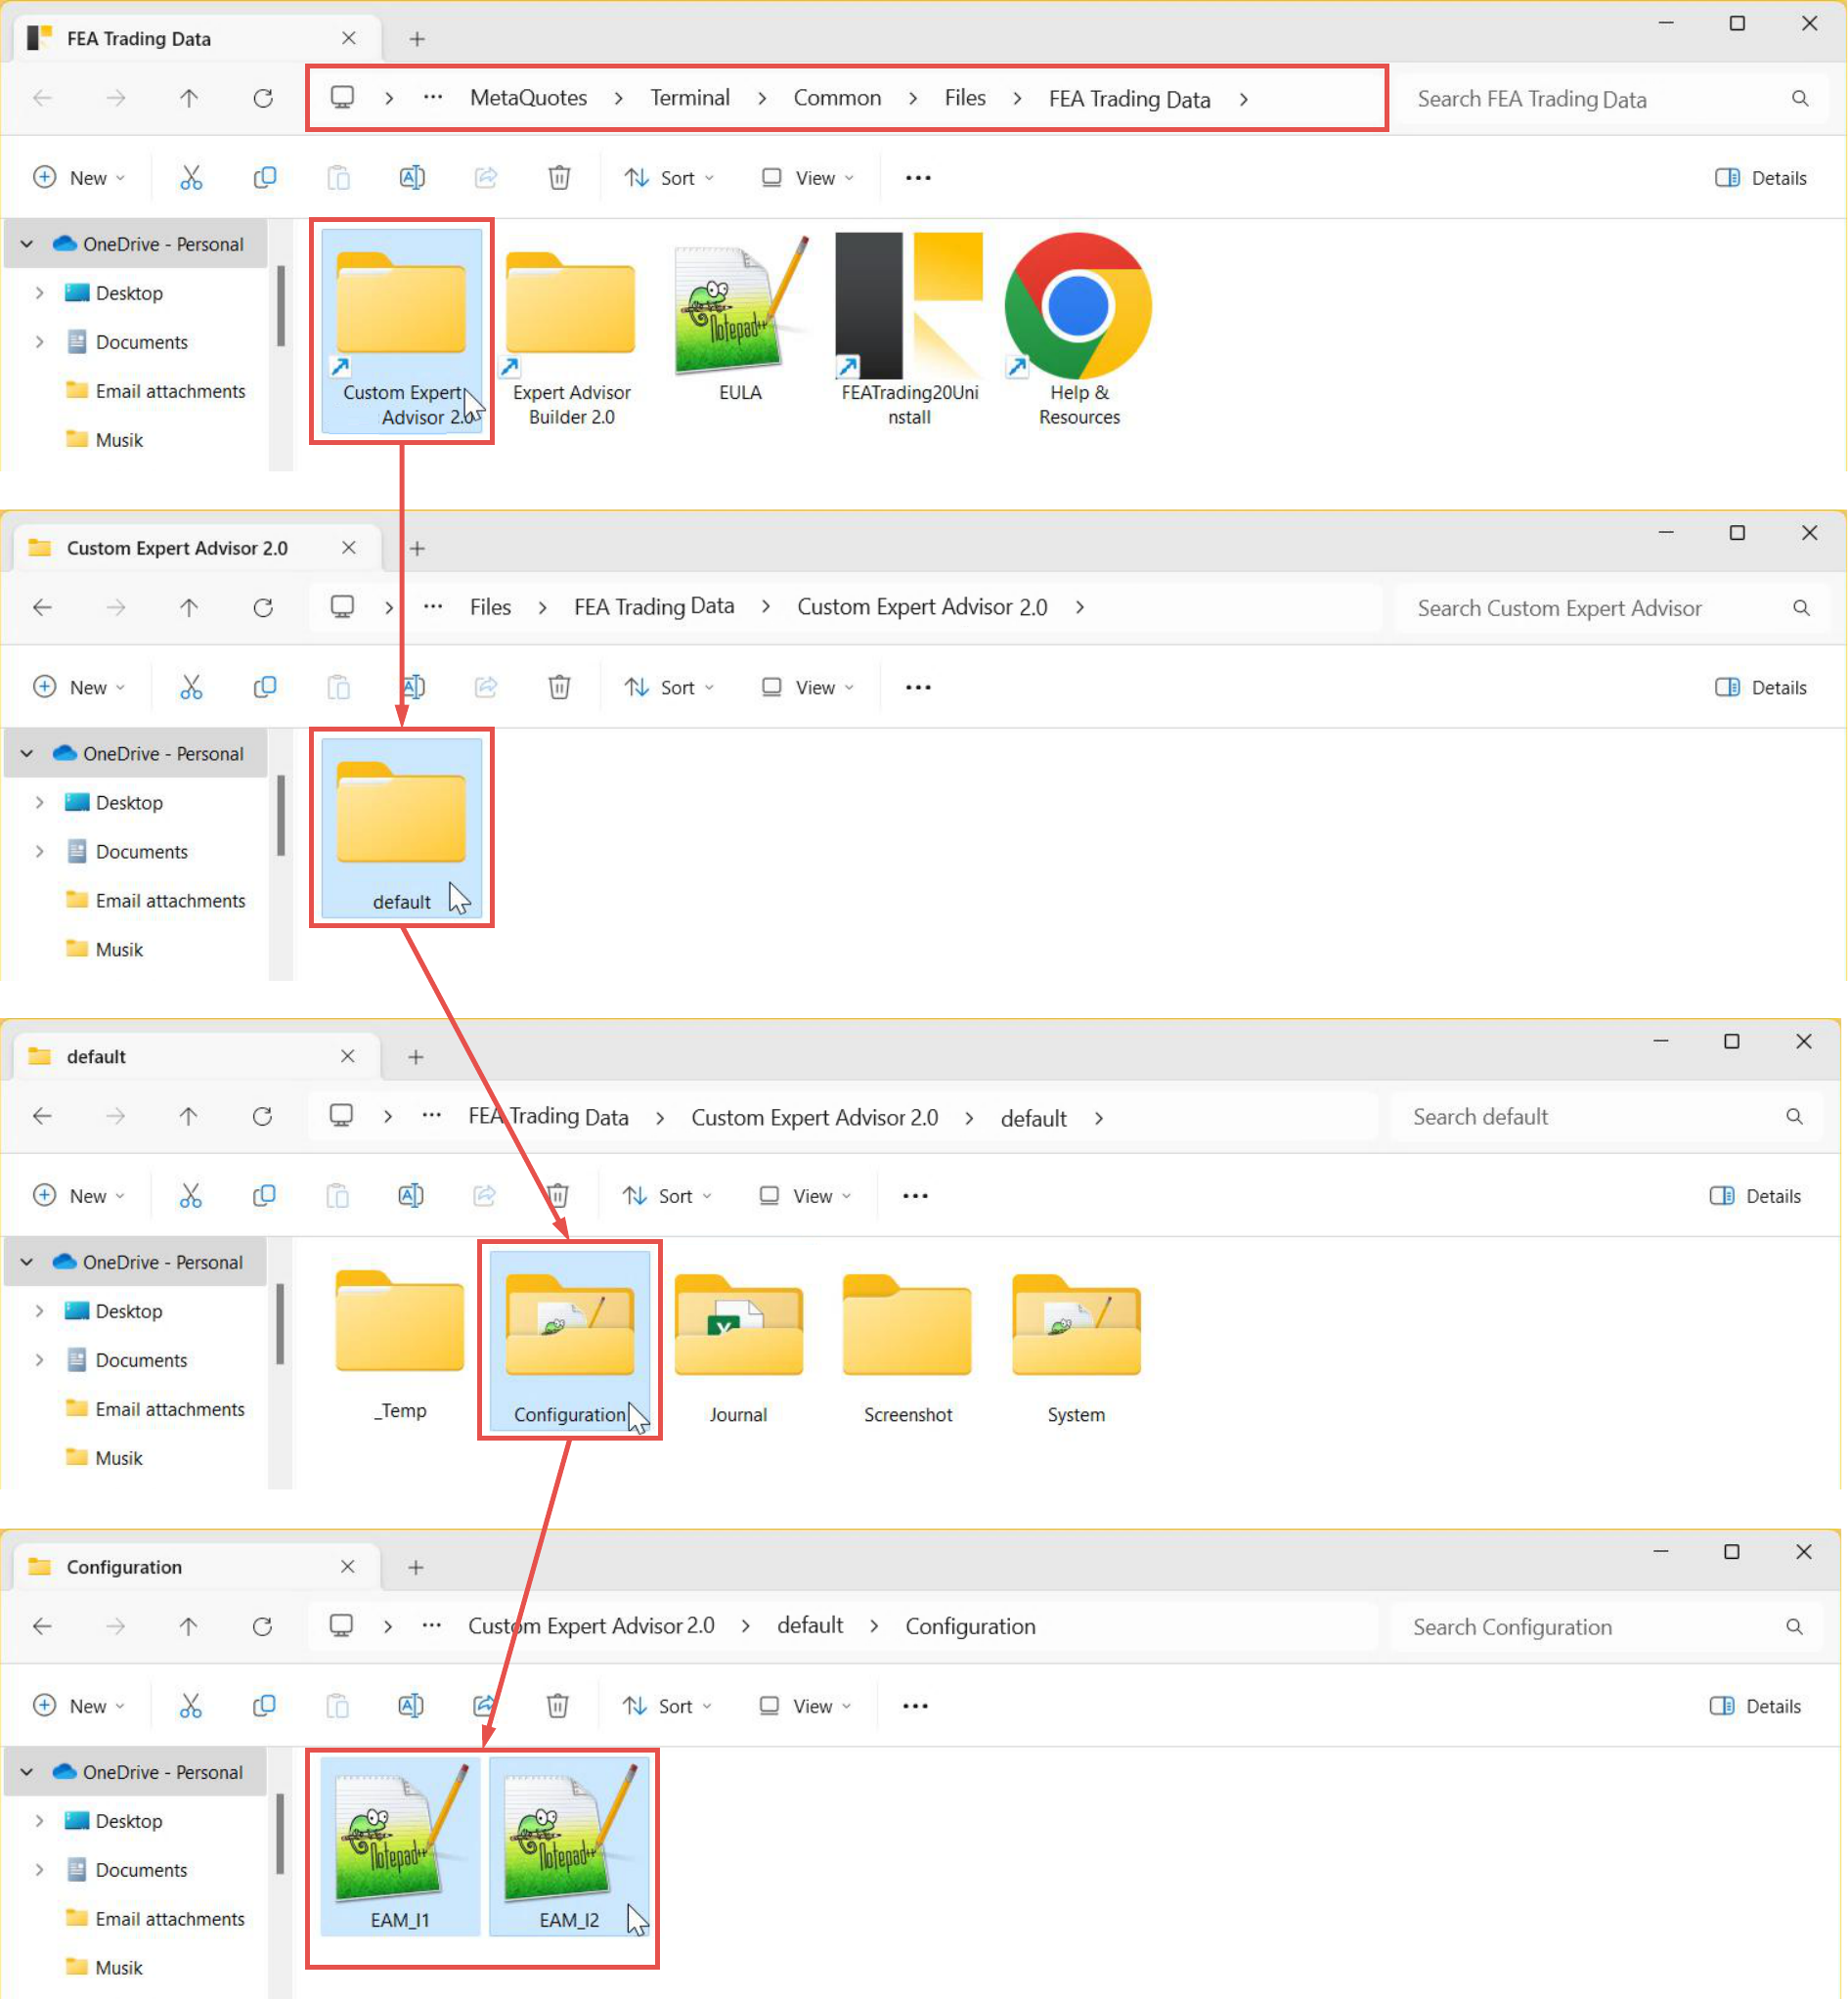Screen dimensions: 1848x1999
Task: Open Sort dropdown in FEA Trading Data window
Action: (669, 178)
